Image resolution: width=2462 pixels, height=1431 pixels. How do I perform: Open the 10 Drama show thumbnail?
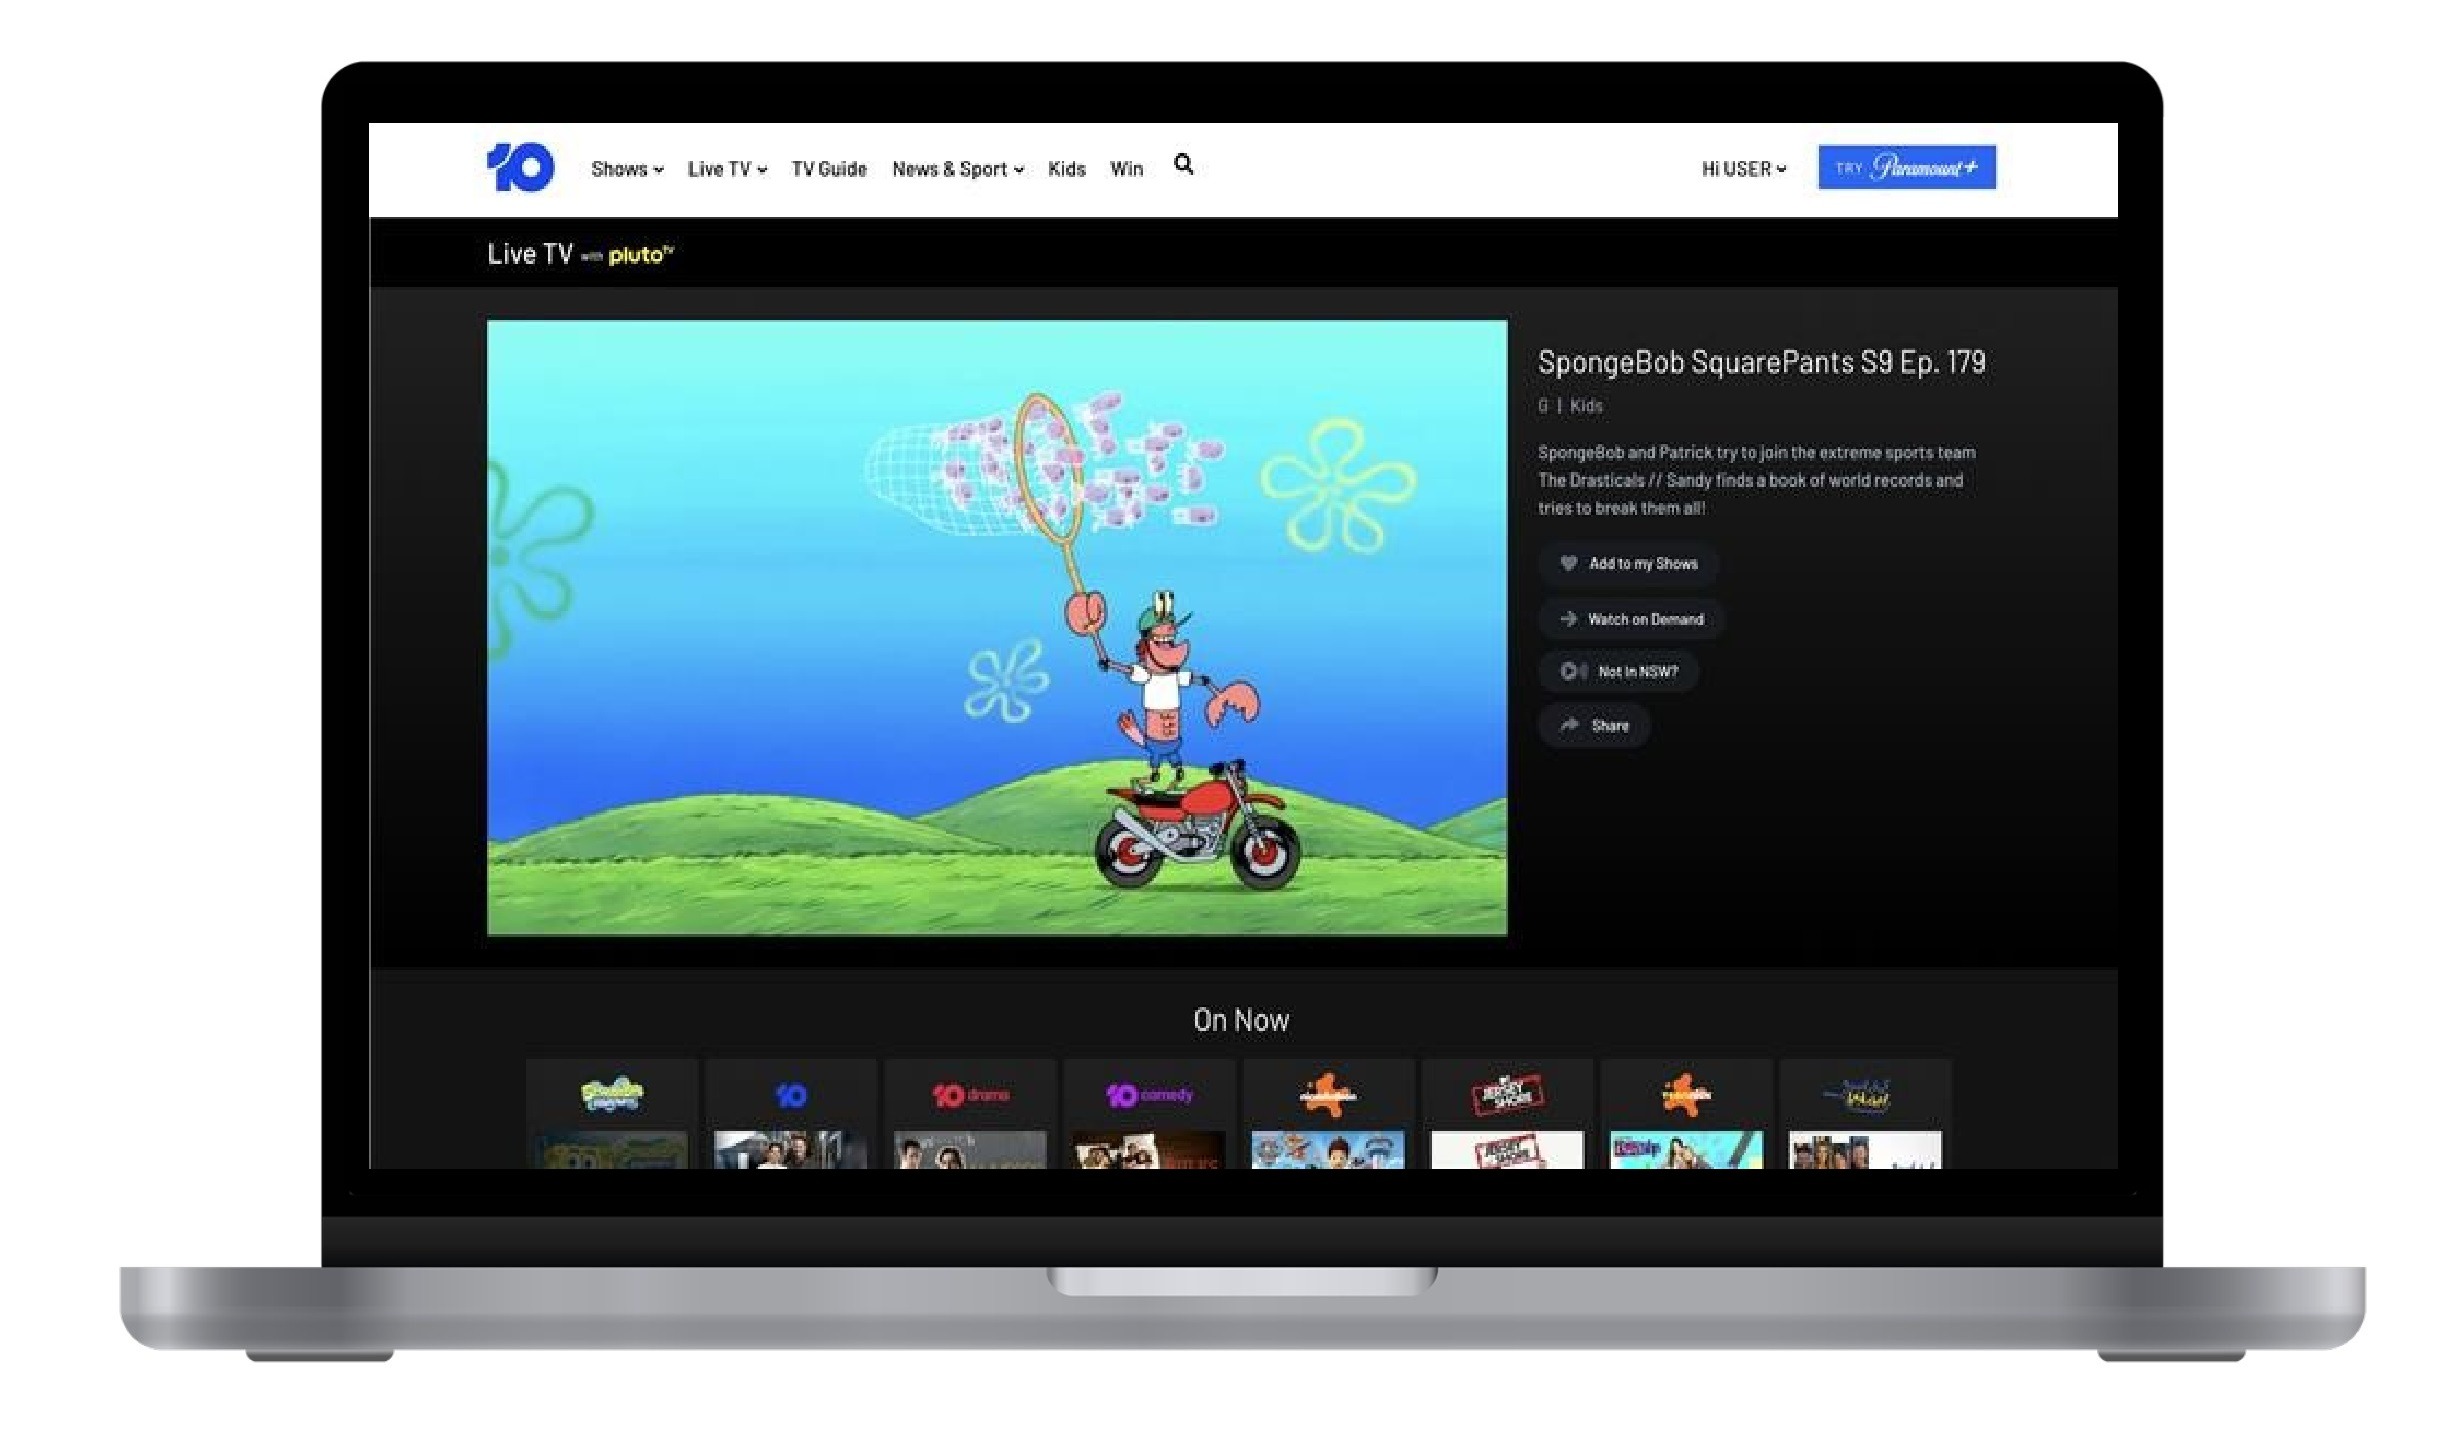970,1150
